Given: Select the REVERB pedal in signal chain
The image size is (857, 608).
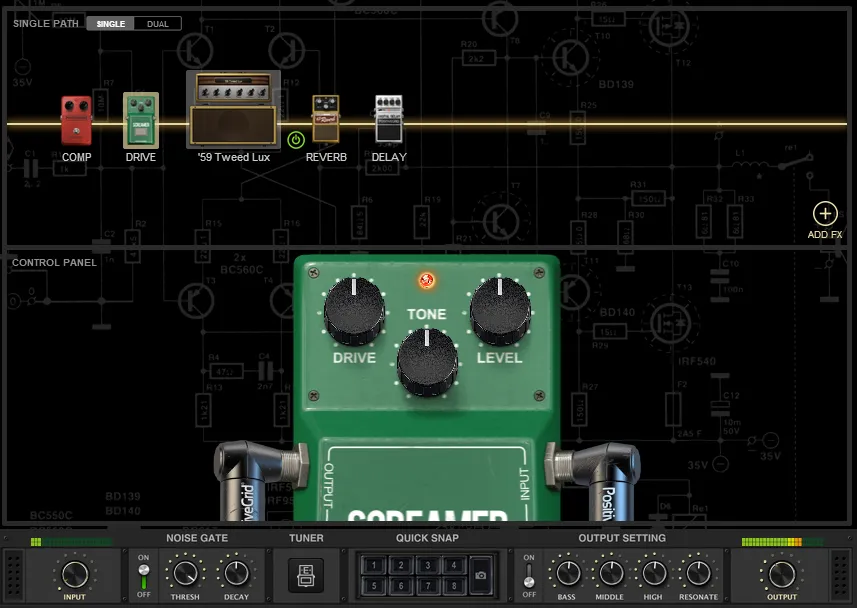Looking at the screenshot, I should [326, 119].
